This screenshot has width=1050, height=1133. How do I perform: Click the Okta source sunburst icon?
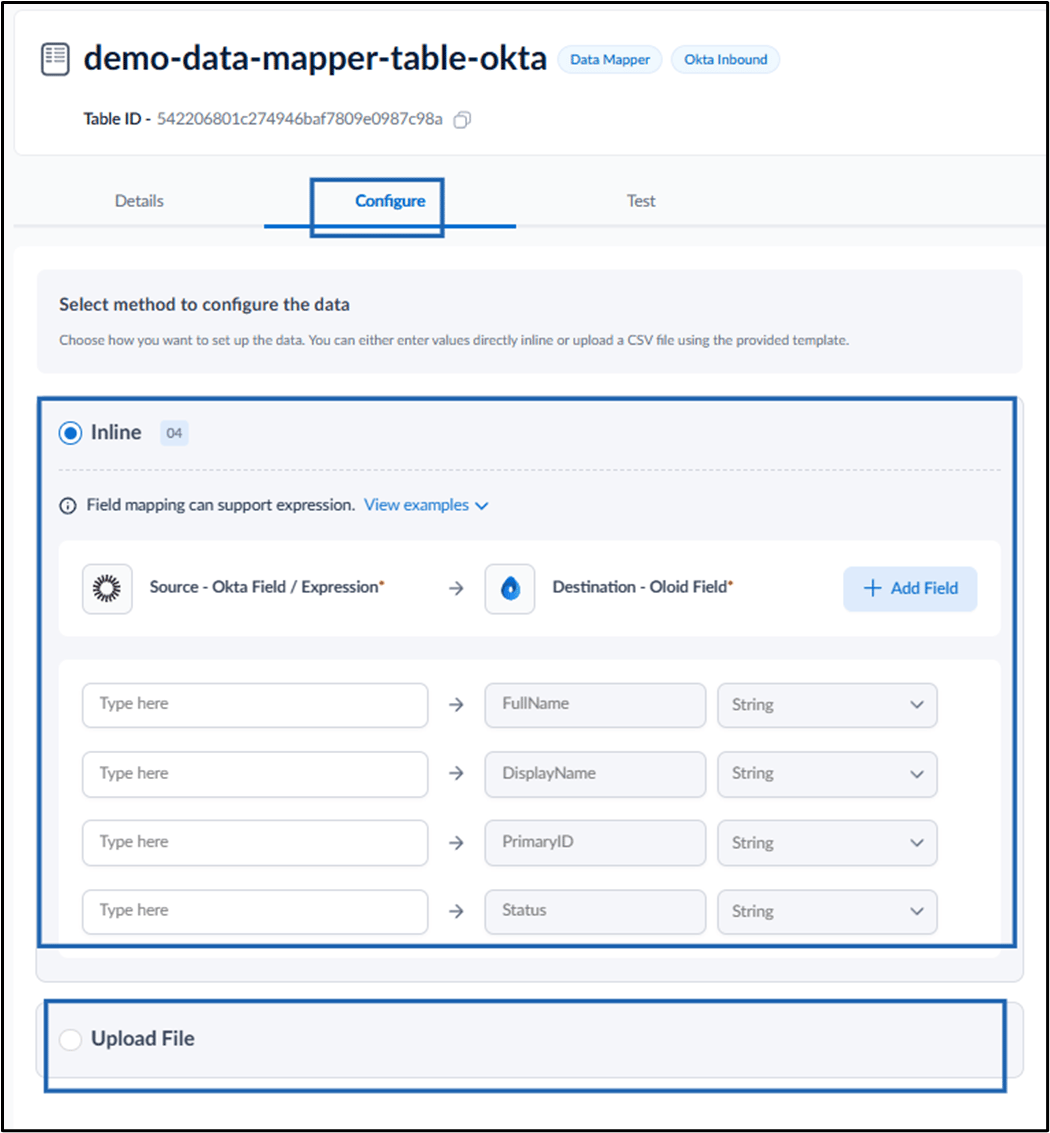coord(107,588)
